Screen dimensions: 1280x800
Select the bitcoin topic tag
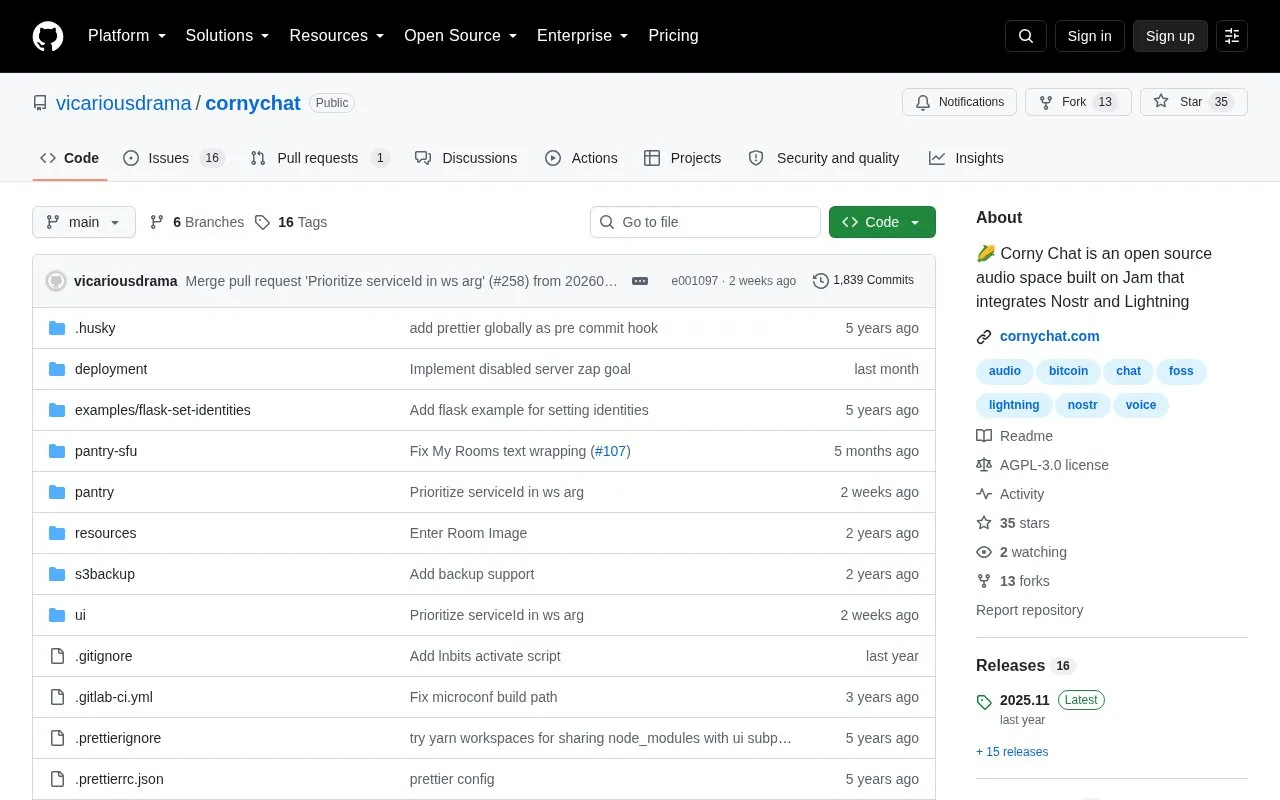tap(1068, 371)
